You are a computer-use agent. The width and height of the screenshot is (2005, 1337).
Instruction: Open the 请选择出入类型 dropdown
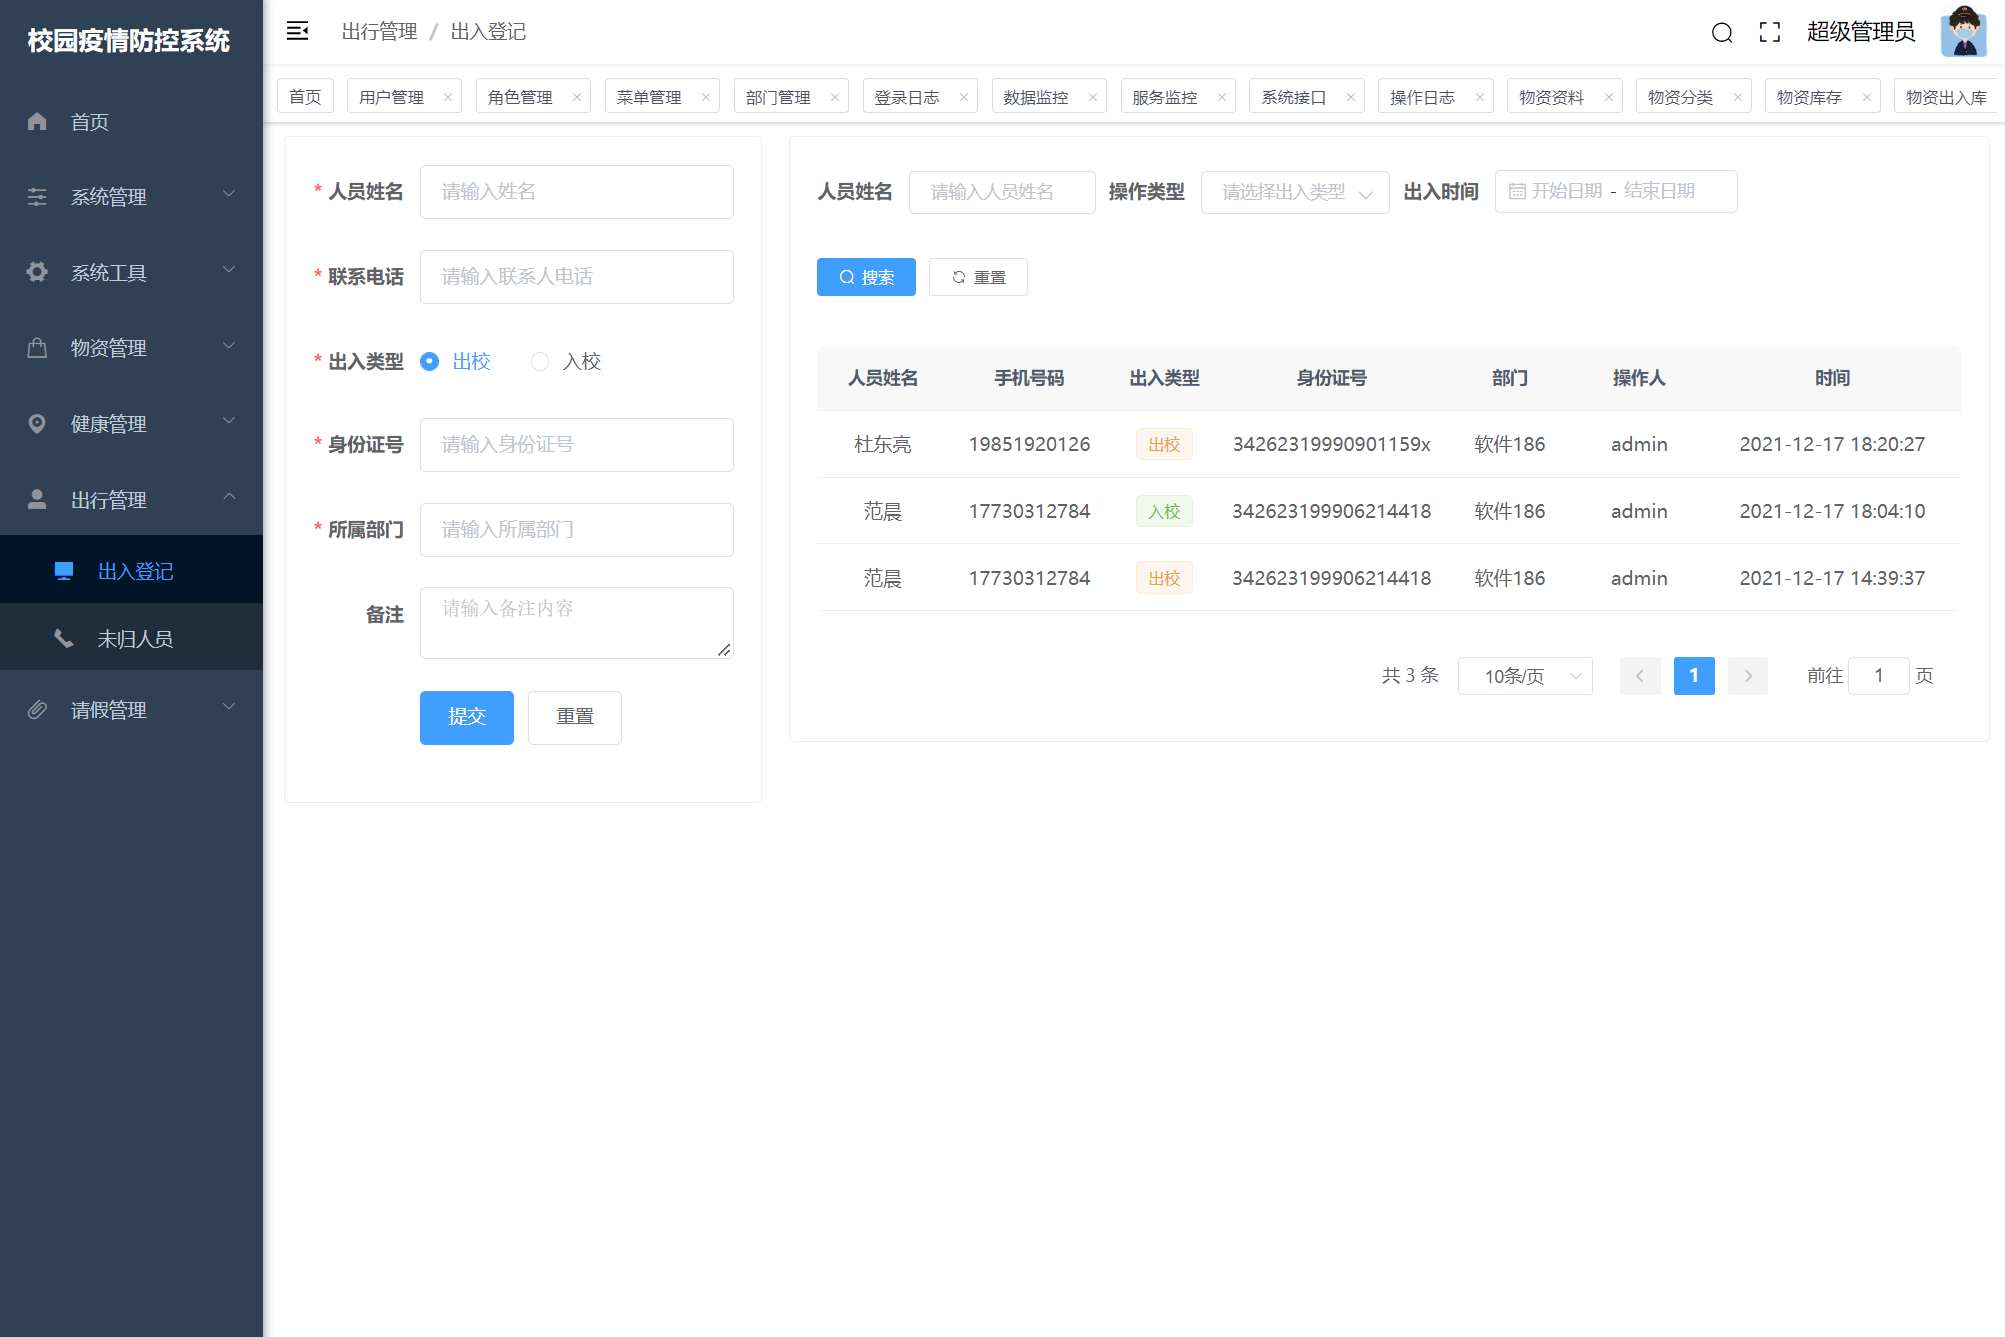click(x=1294, y=192)
